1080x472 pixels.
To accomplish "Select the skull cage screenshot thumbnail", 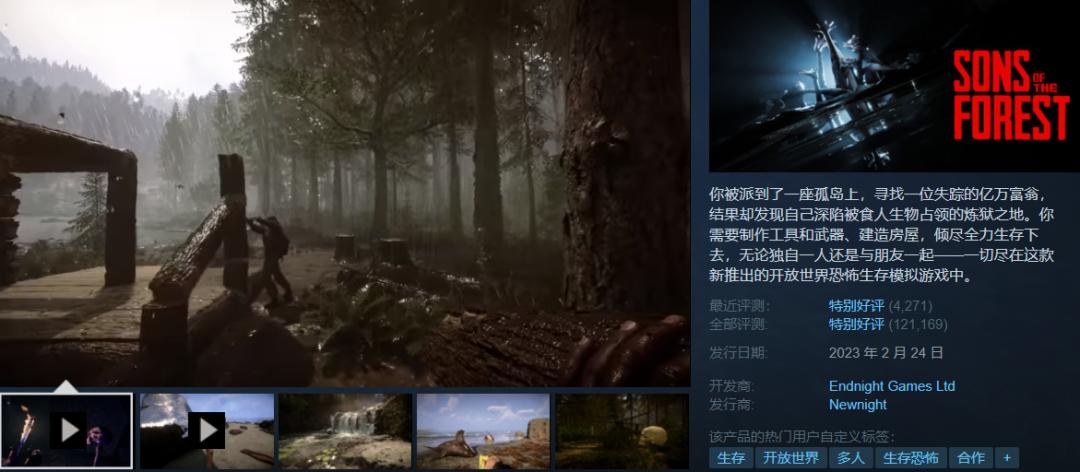I will tap(622, 431).
